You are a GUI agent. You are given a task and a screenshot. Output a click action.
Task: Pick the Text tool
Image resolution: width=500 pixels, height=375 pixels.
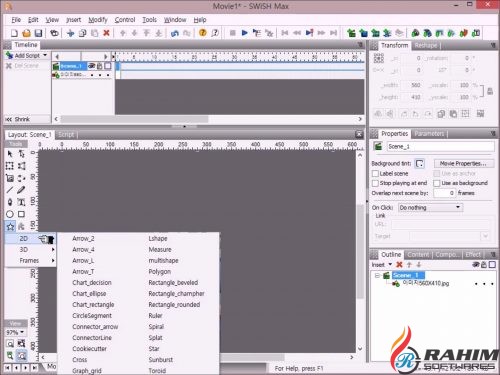(x=21, y=202)
